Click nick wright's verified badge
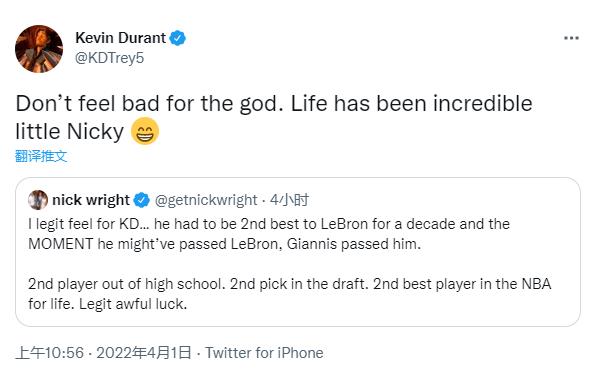This screenshot has height=377, width=594. click(142, 200)
